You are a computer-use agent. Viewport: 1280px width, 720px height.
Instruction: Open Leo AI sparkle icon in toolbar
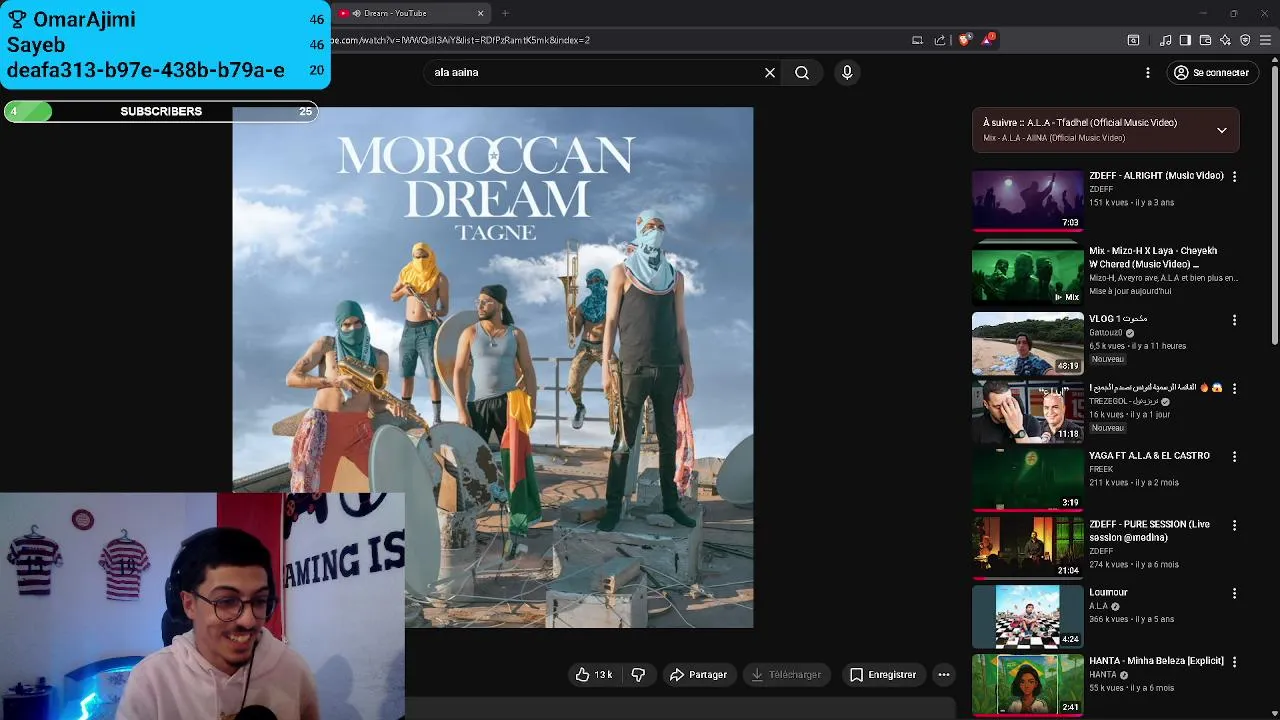point(1225,40)
